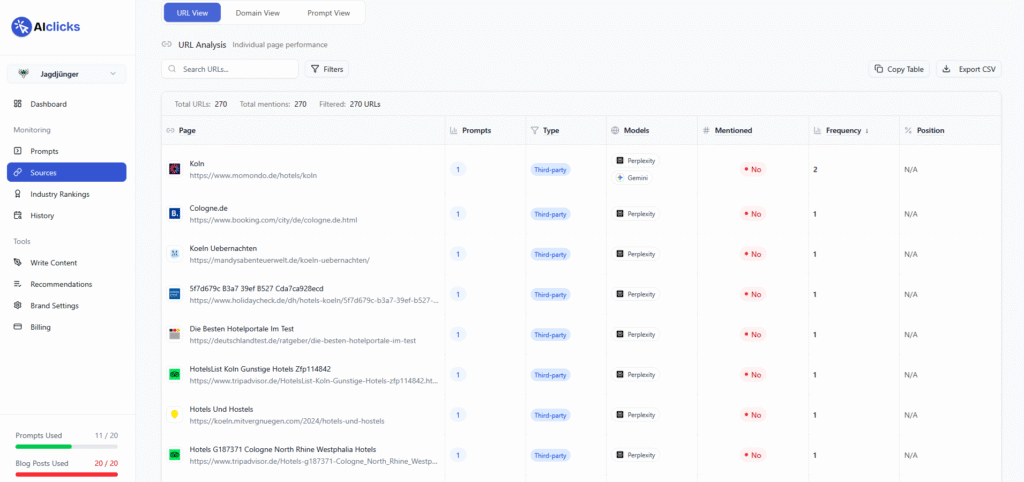Click the AIclicks logo icon

(22, 27)
